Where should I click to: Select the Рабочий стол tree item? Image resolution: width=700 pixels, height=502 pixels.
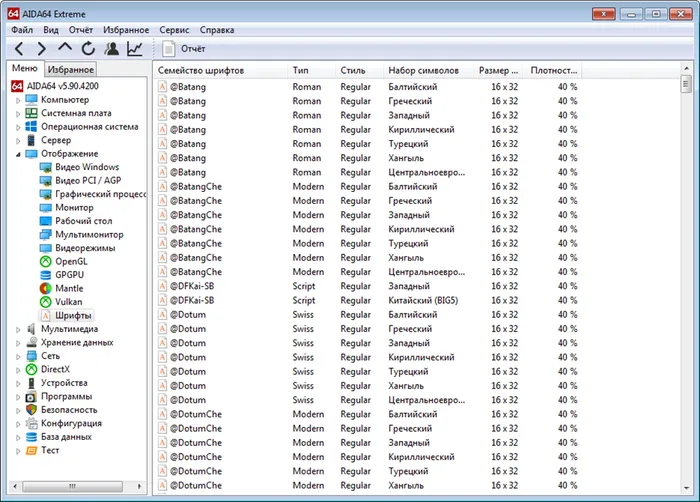83,221
